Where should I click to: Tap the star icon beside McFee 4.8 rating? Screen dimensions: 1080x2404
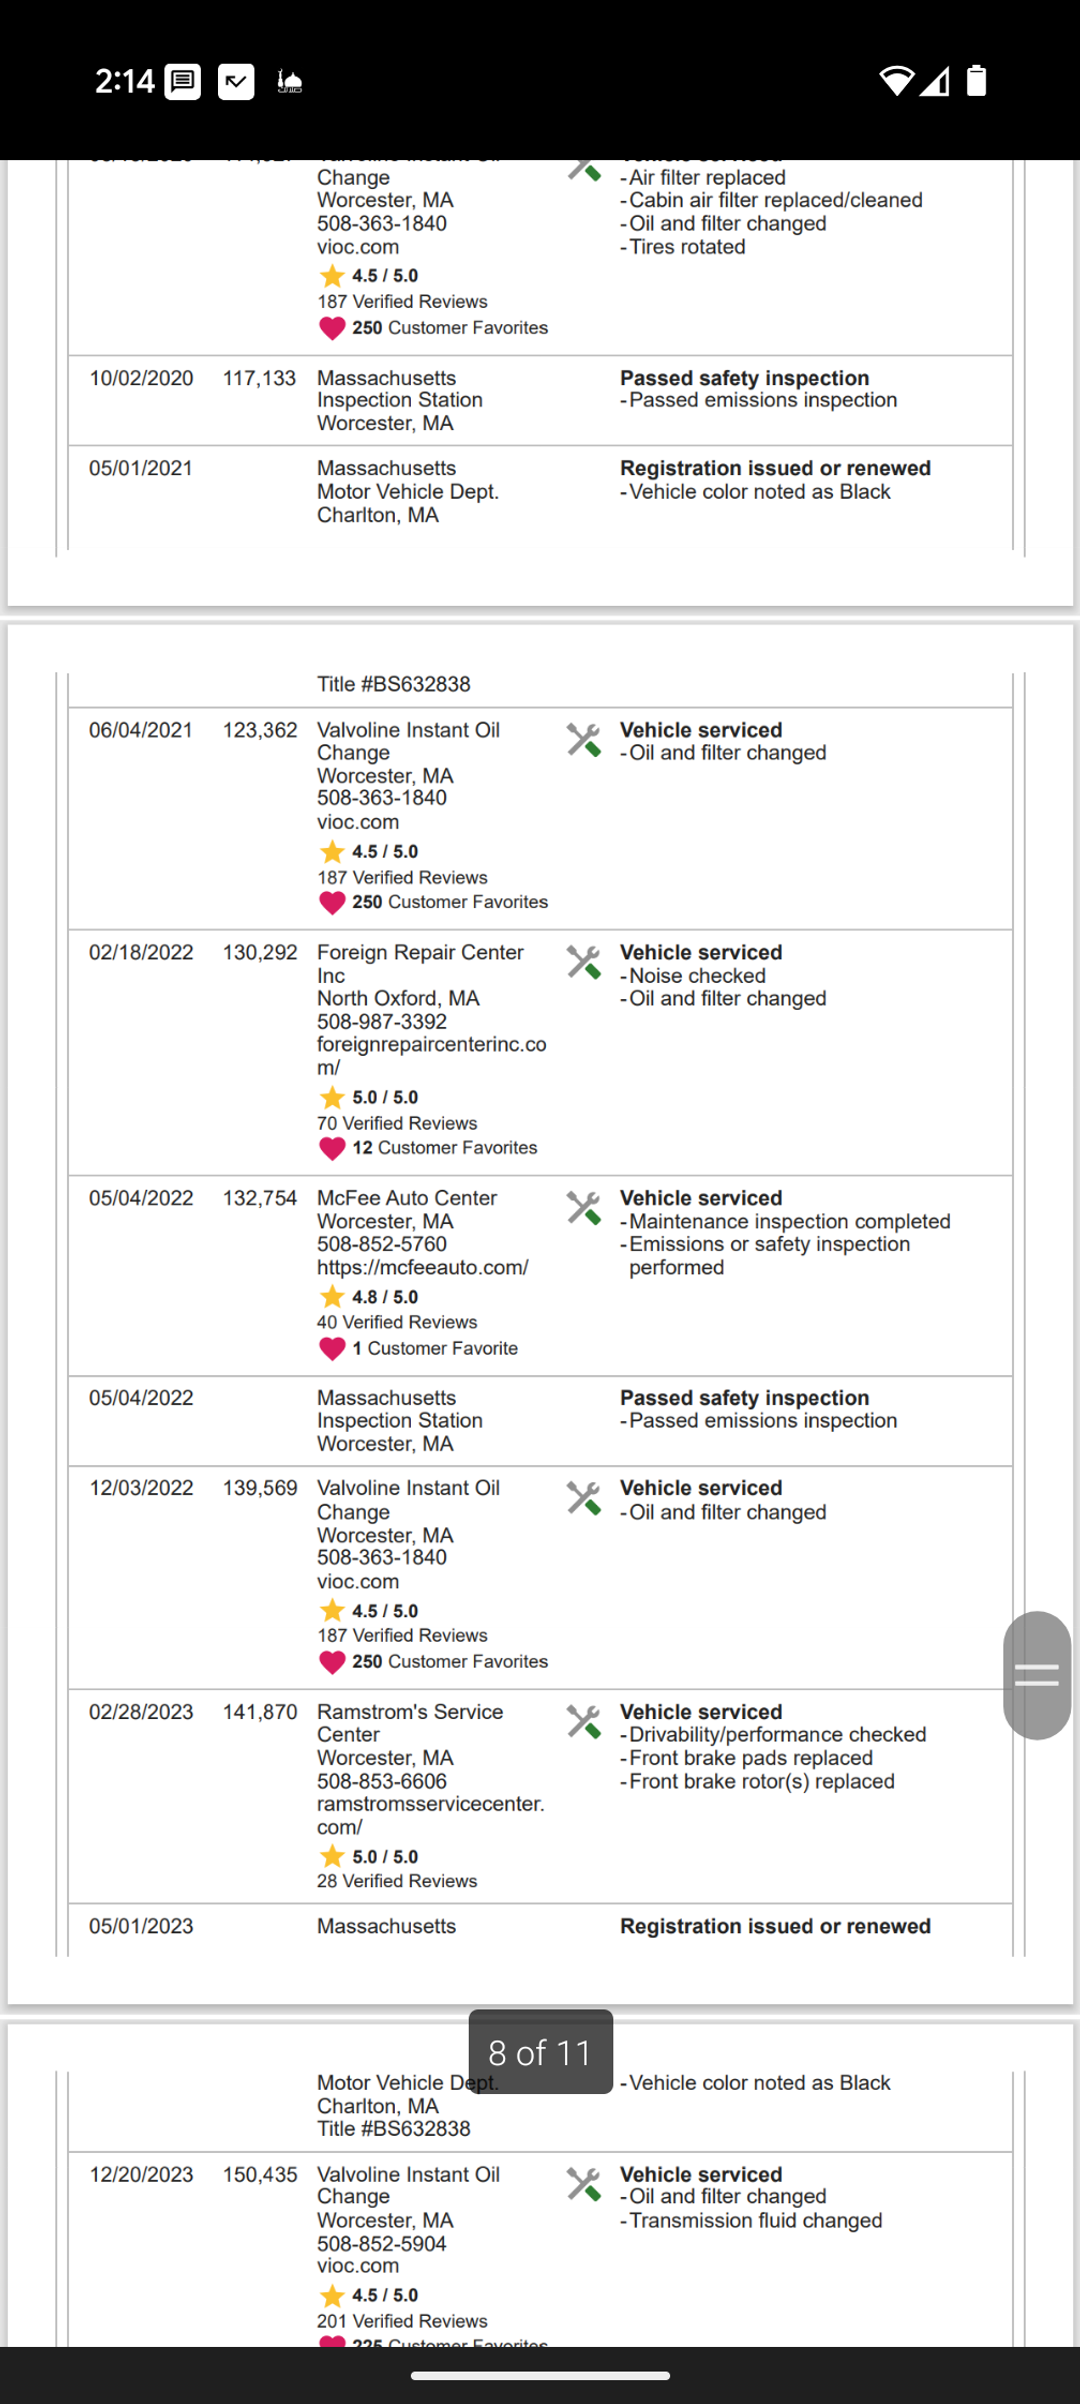point(331,1297)
